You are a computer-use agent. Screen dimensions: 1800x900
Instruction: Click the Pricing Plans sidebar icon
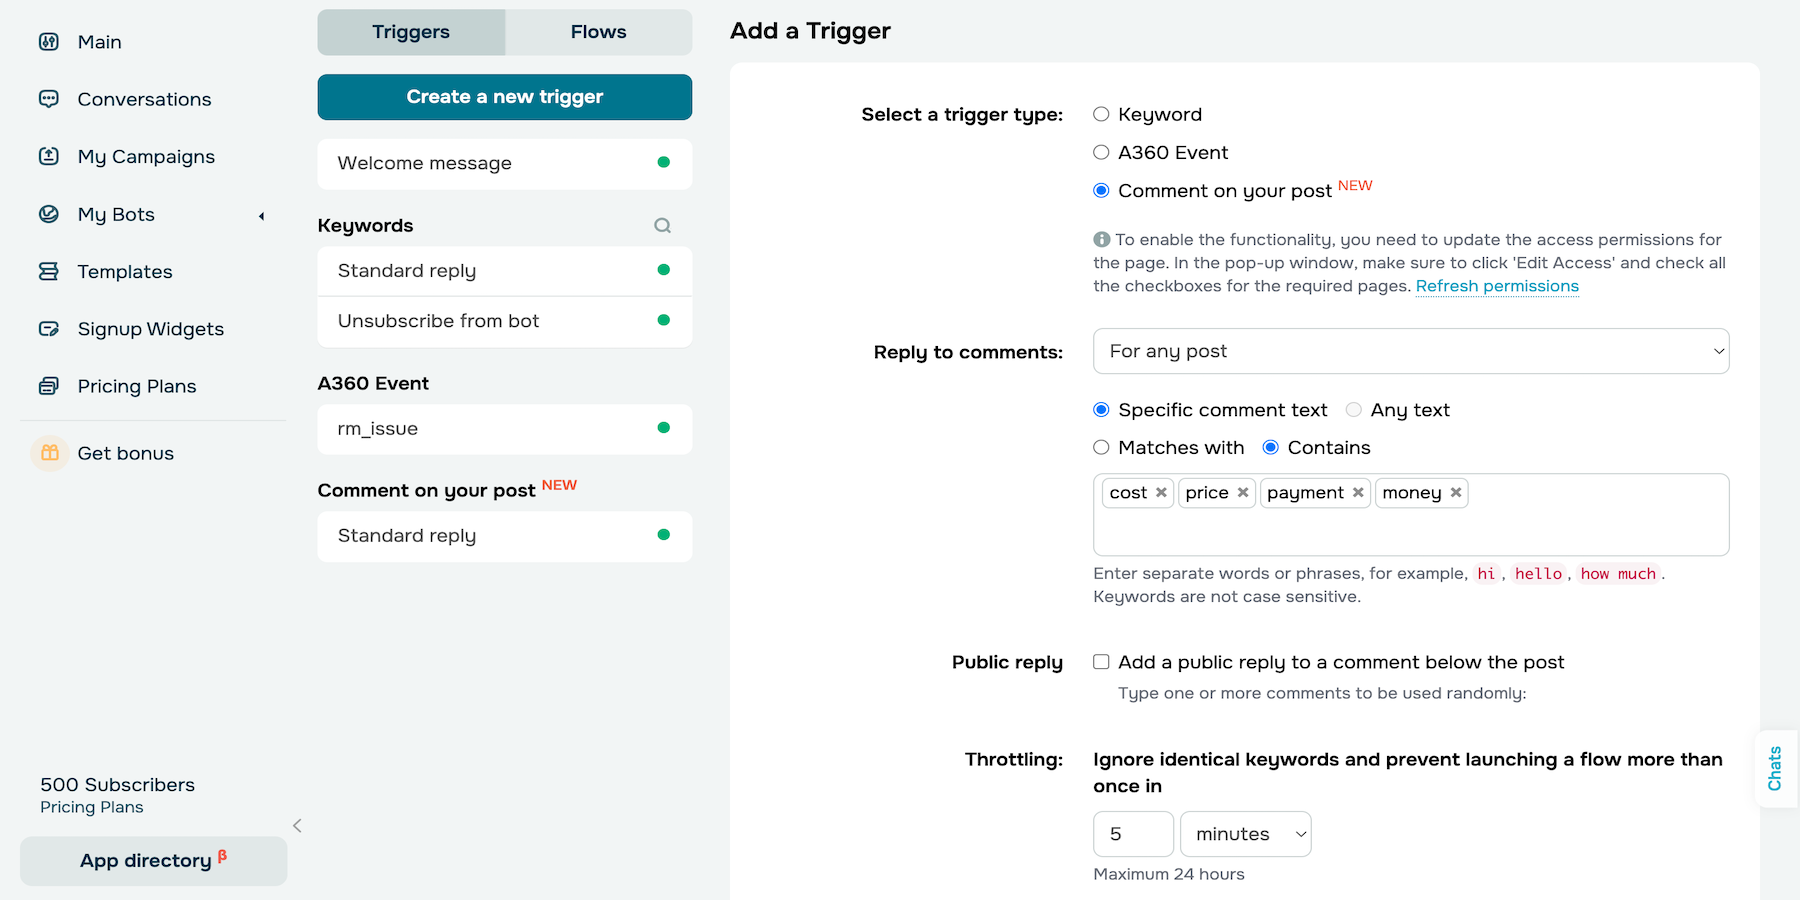coord(49,386)
